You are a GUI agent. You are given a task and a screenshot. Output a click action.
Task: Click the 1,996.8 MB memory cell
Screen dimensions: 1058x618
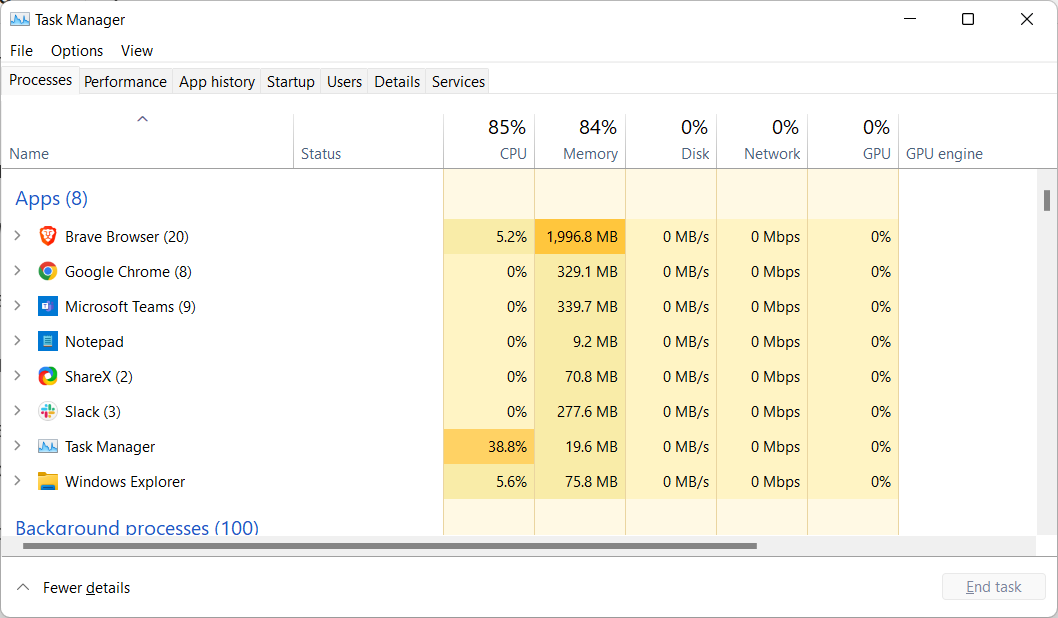(580, 237)
